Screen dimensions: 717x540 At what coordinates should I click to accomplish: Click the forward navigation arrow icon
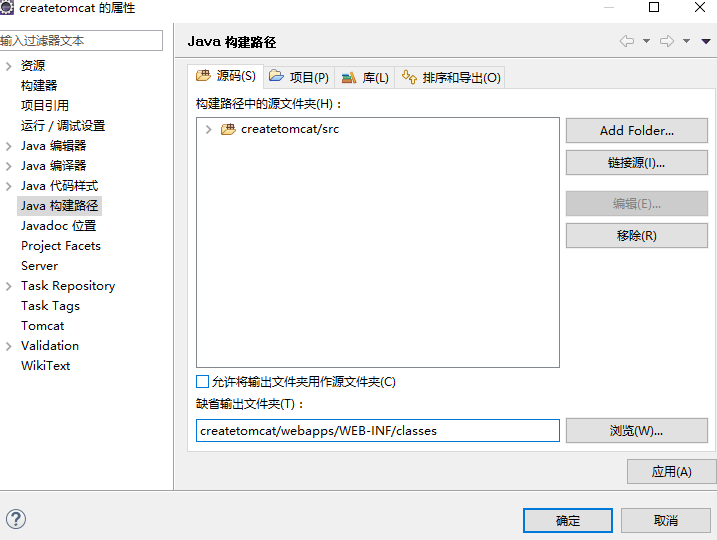tap(667, 41)
